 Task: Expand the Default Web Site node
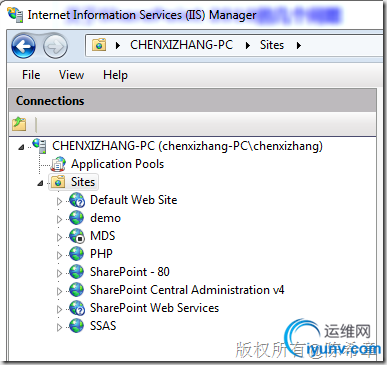[59, 201]
